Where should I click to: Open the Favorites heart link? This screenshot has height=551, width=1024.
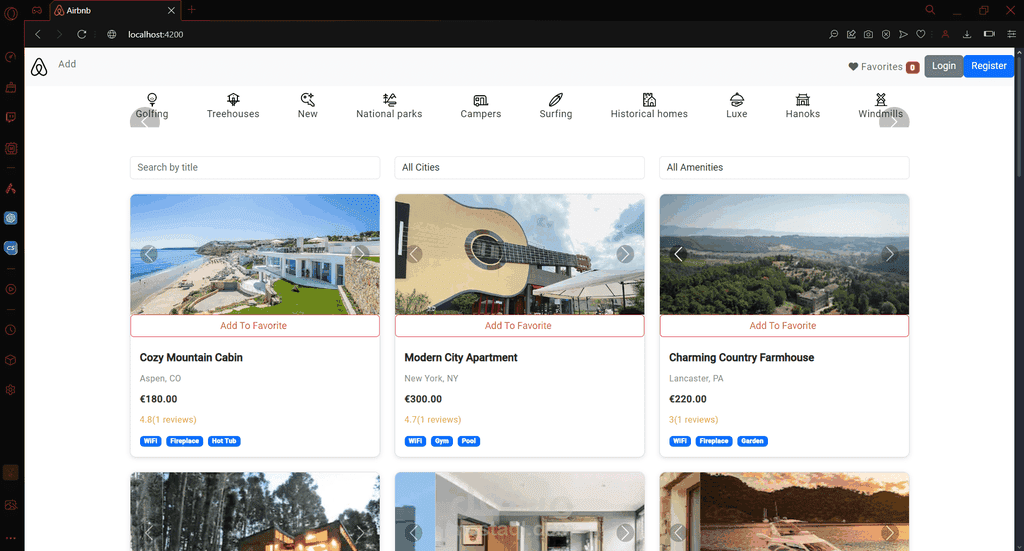tap(884, 67)
